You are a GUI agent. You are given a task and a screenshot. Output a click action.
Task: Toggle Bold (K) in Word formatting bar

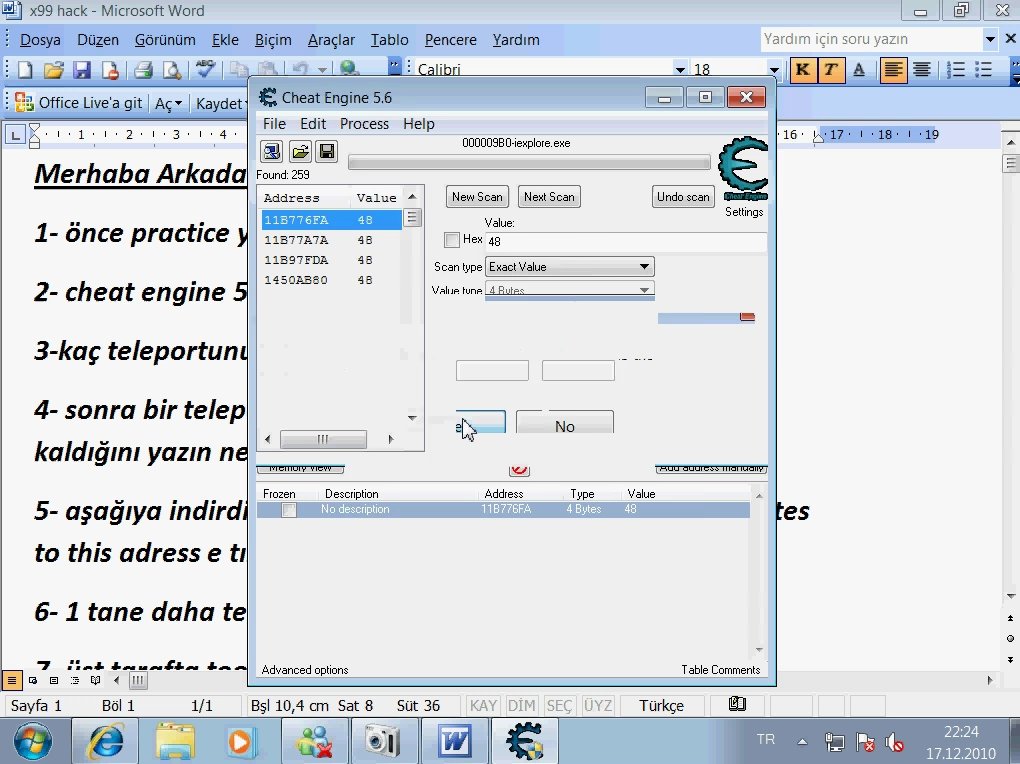(803, 70)
